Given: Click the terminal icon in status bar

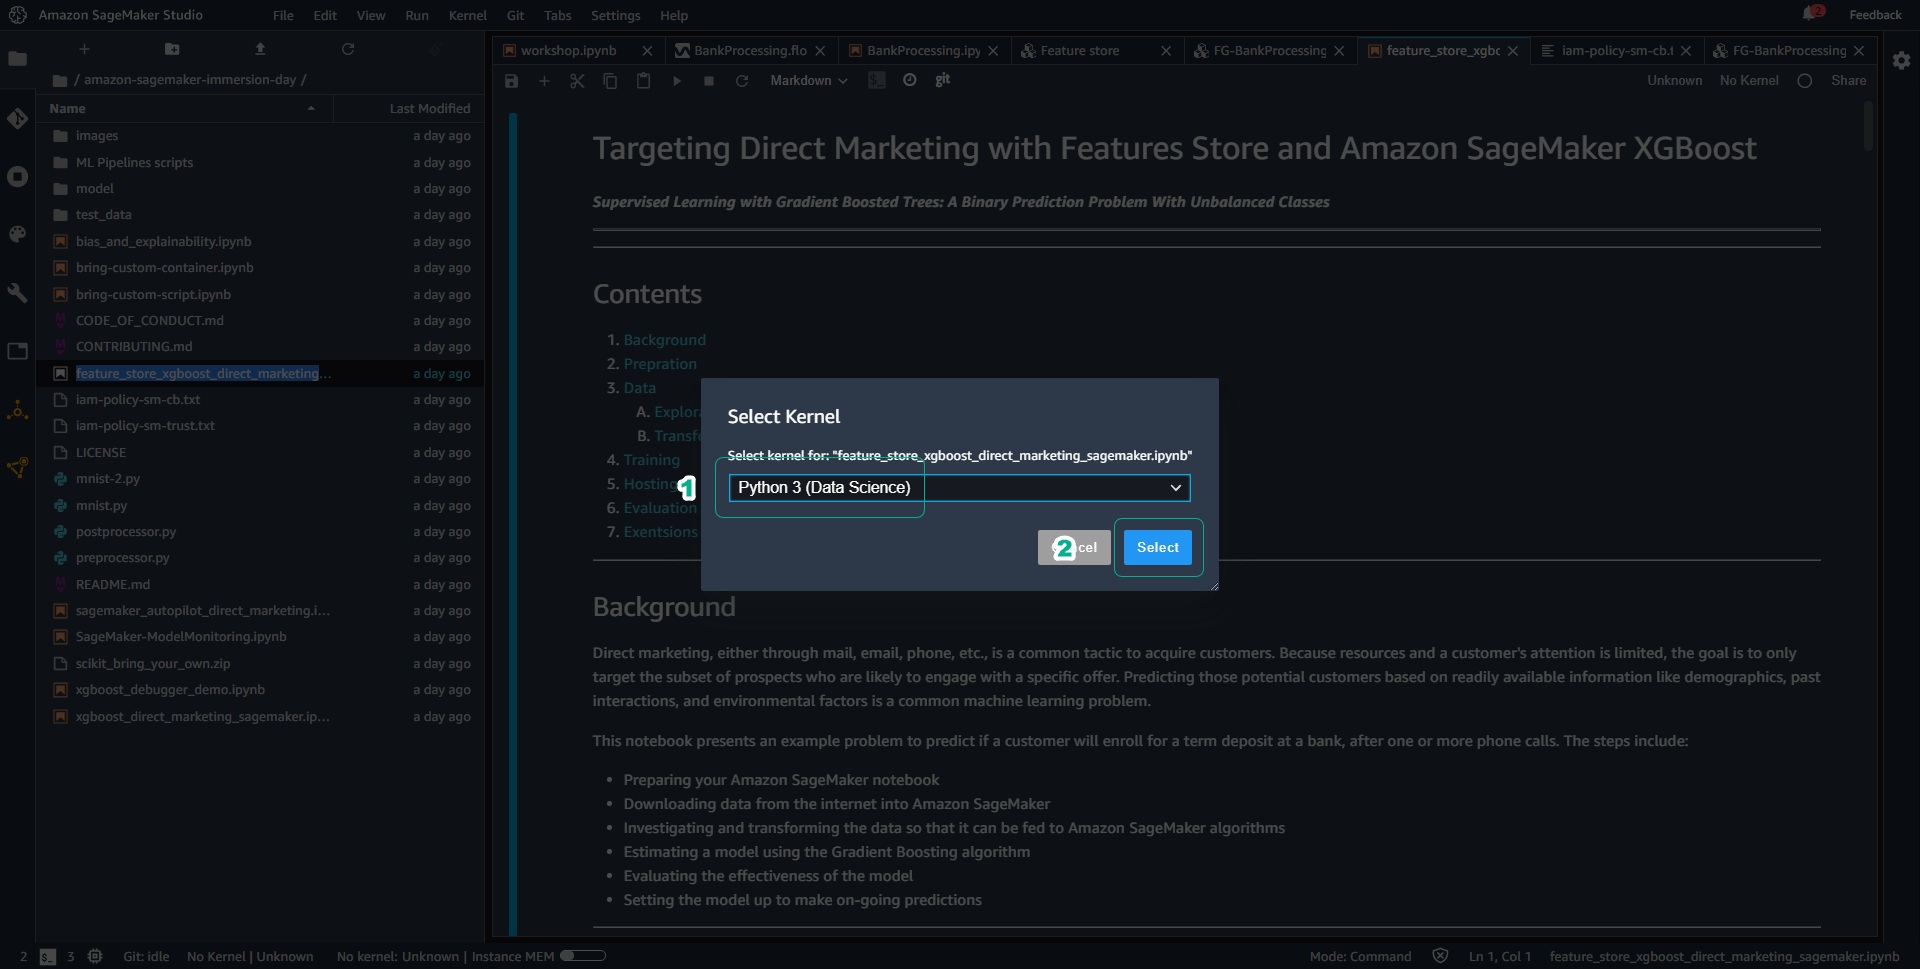Looking at the screenshot, I should 48,957.
